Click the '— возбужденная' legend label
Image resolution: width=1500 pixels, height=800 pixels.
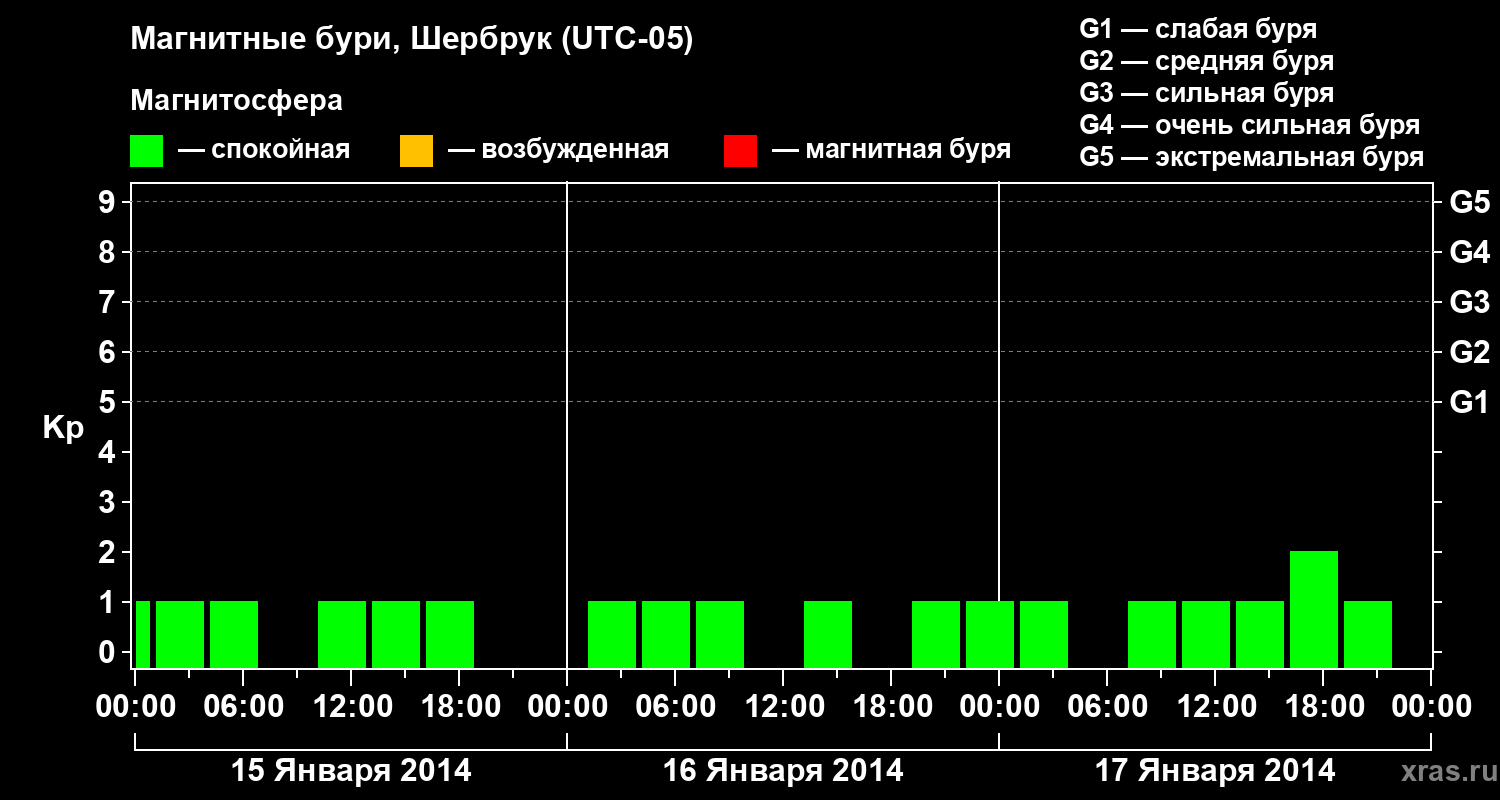558,150
